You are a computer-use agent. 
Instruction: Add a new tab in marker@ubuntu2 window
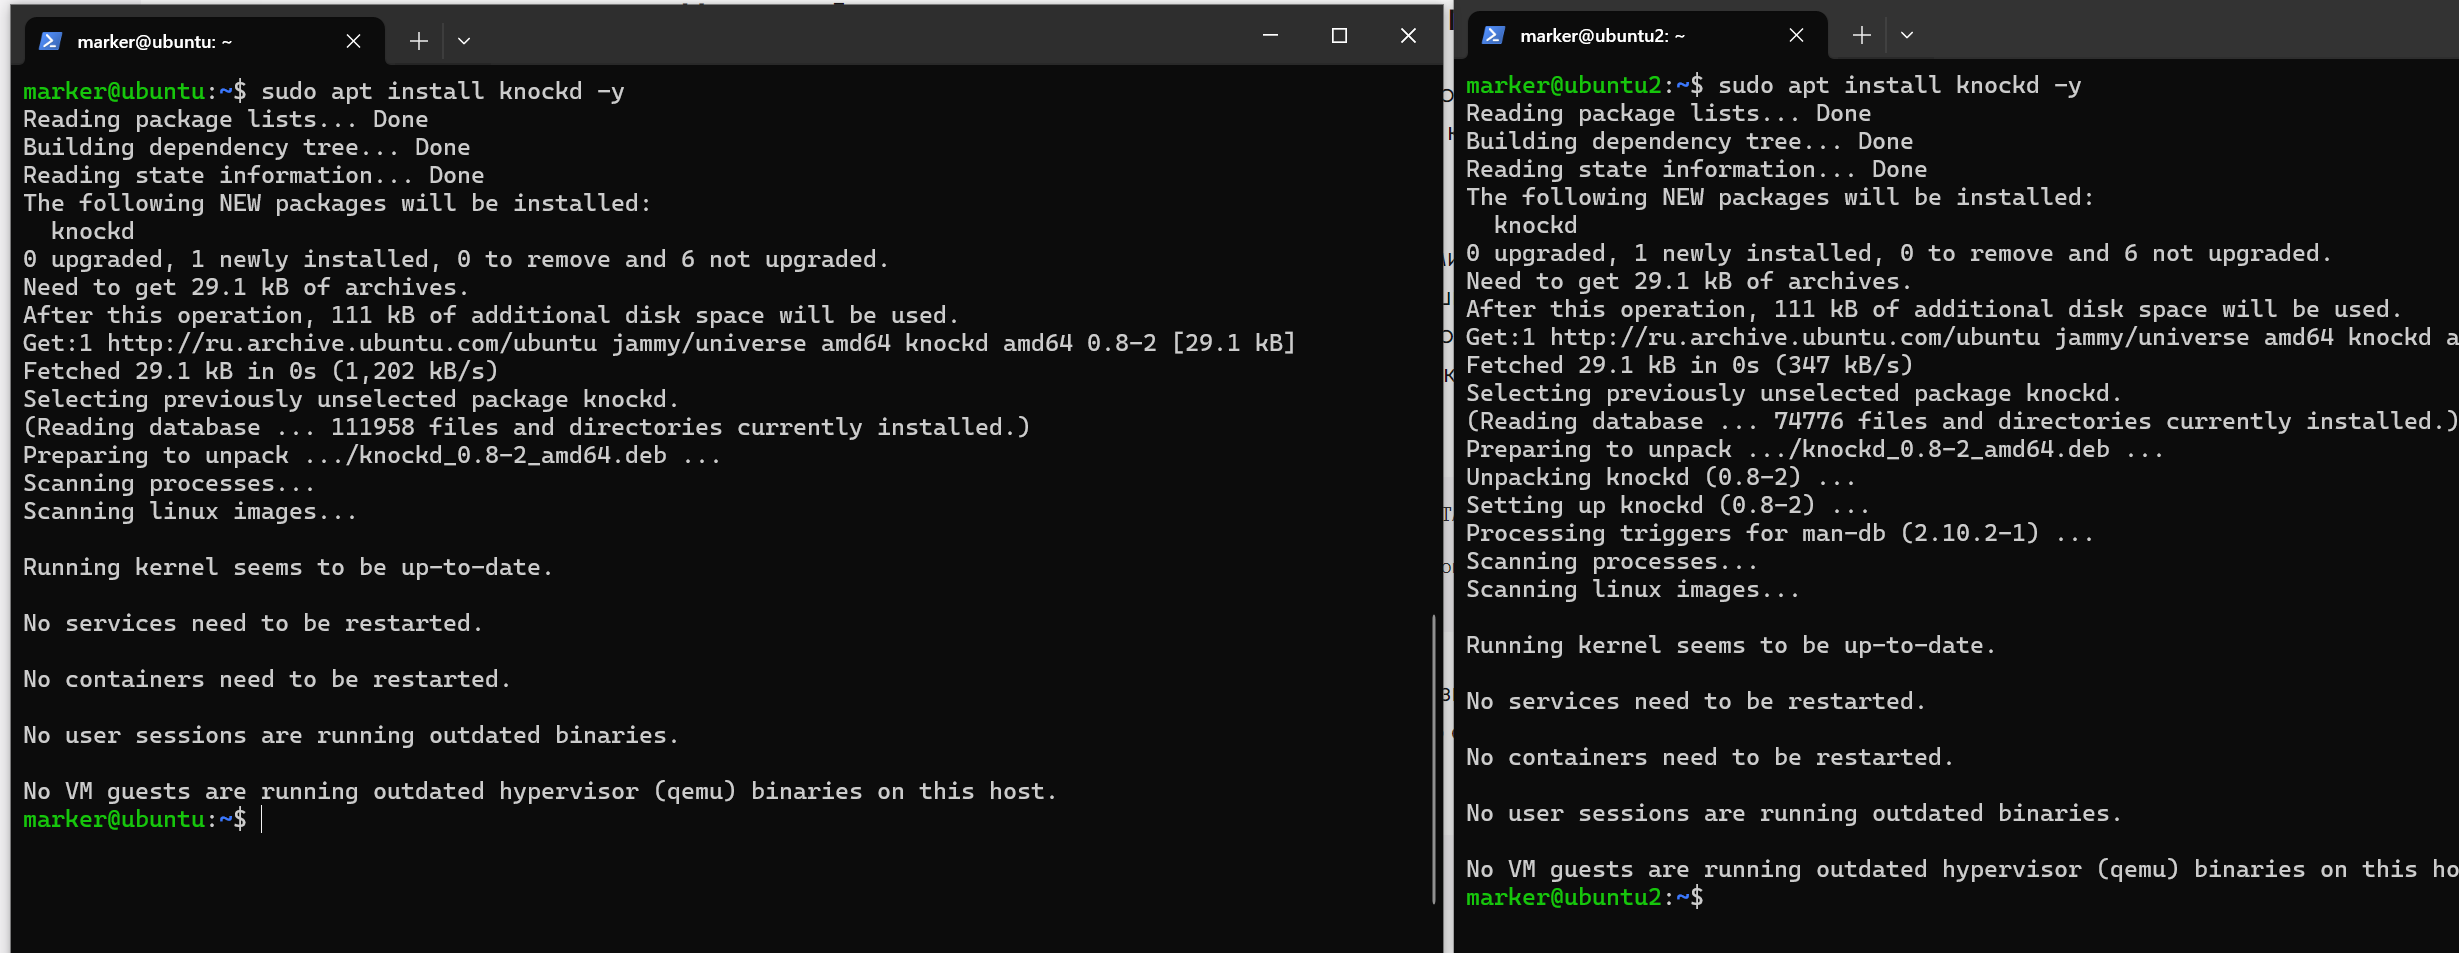pyautogui.click(x=1861, y=35)
